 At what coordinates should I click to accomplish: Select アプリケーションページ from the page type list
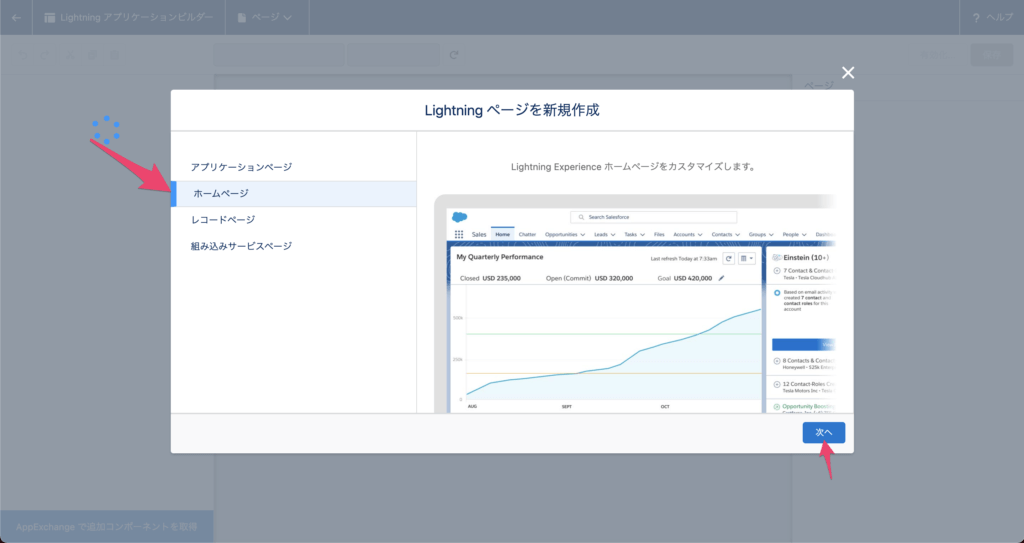click(241, 167)
